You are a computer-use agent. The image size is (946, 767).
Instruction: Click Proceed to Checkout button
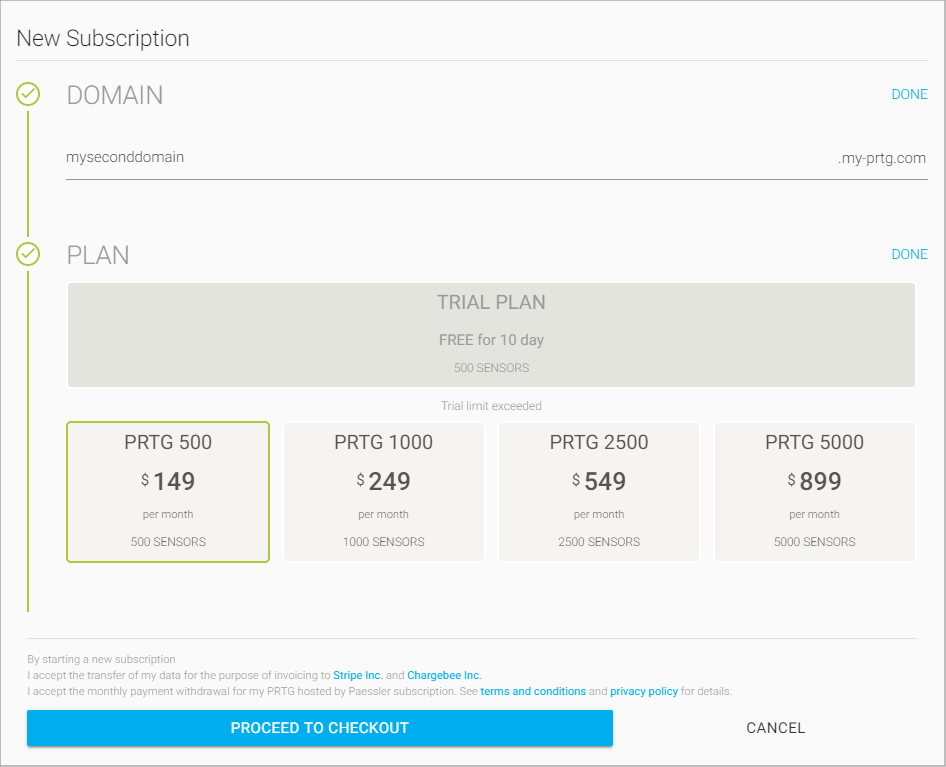pyautogui.click(x=320, y=728)
